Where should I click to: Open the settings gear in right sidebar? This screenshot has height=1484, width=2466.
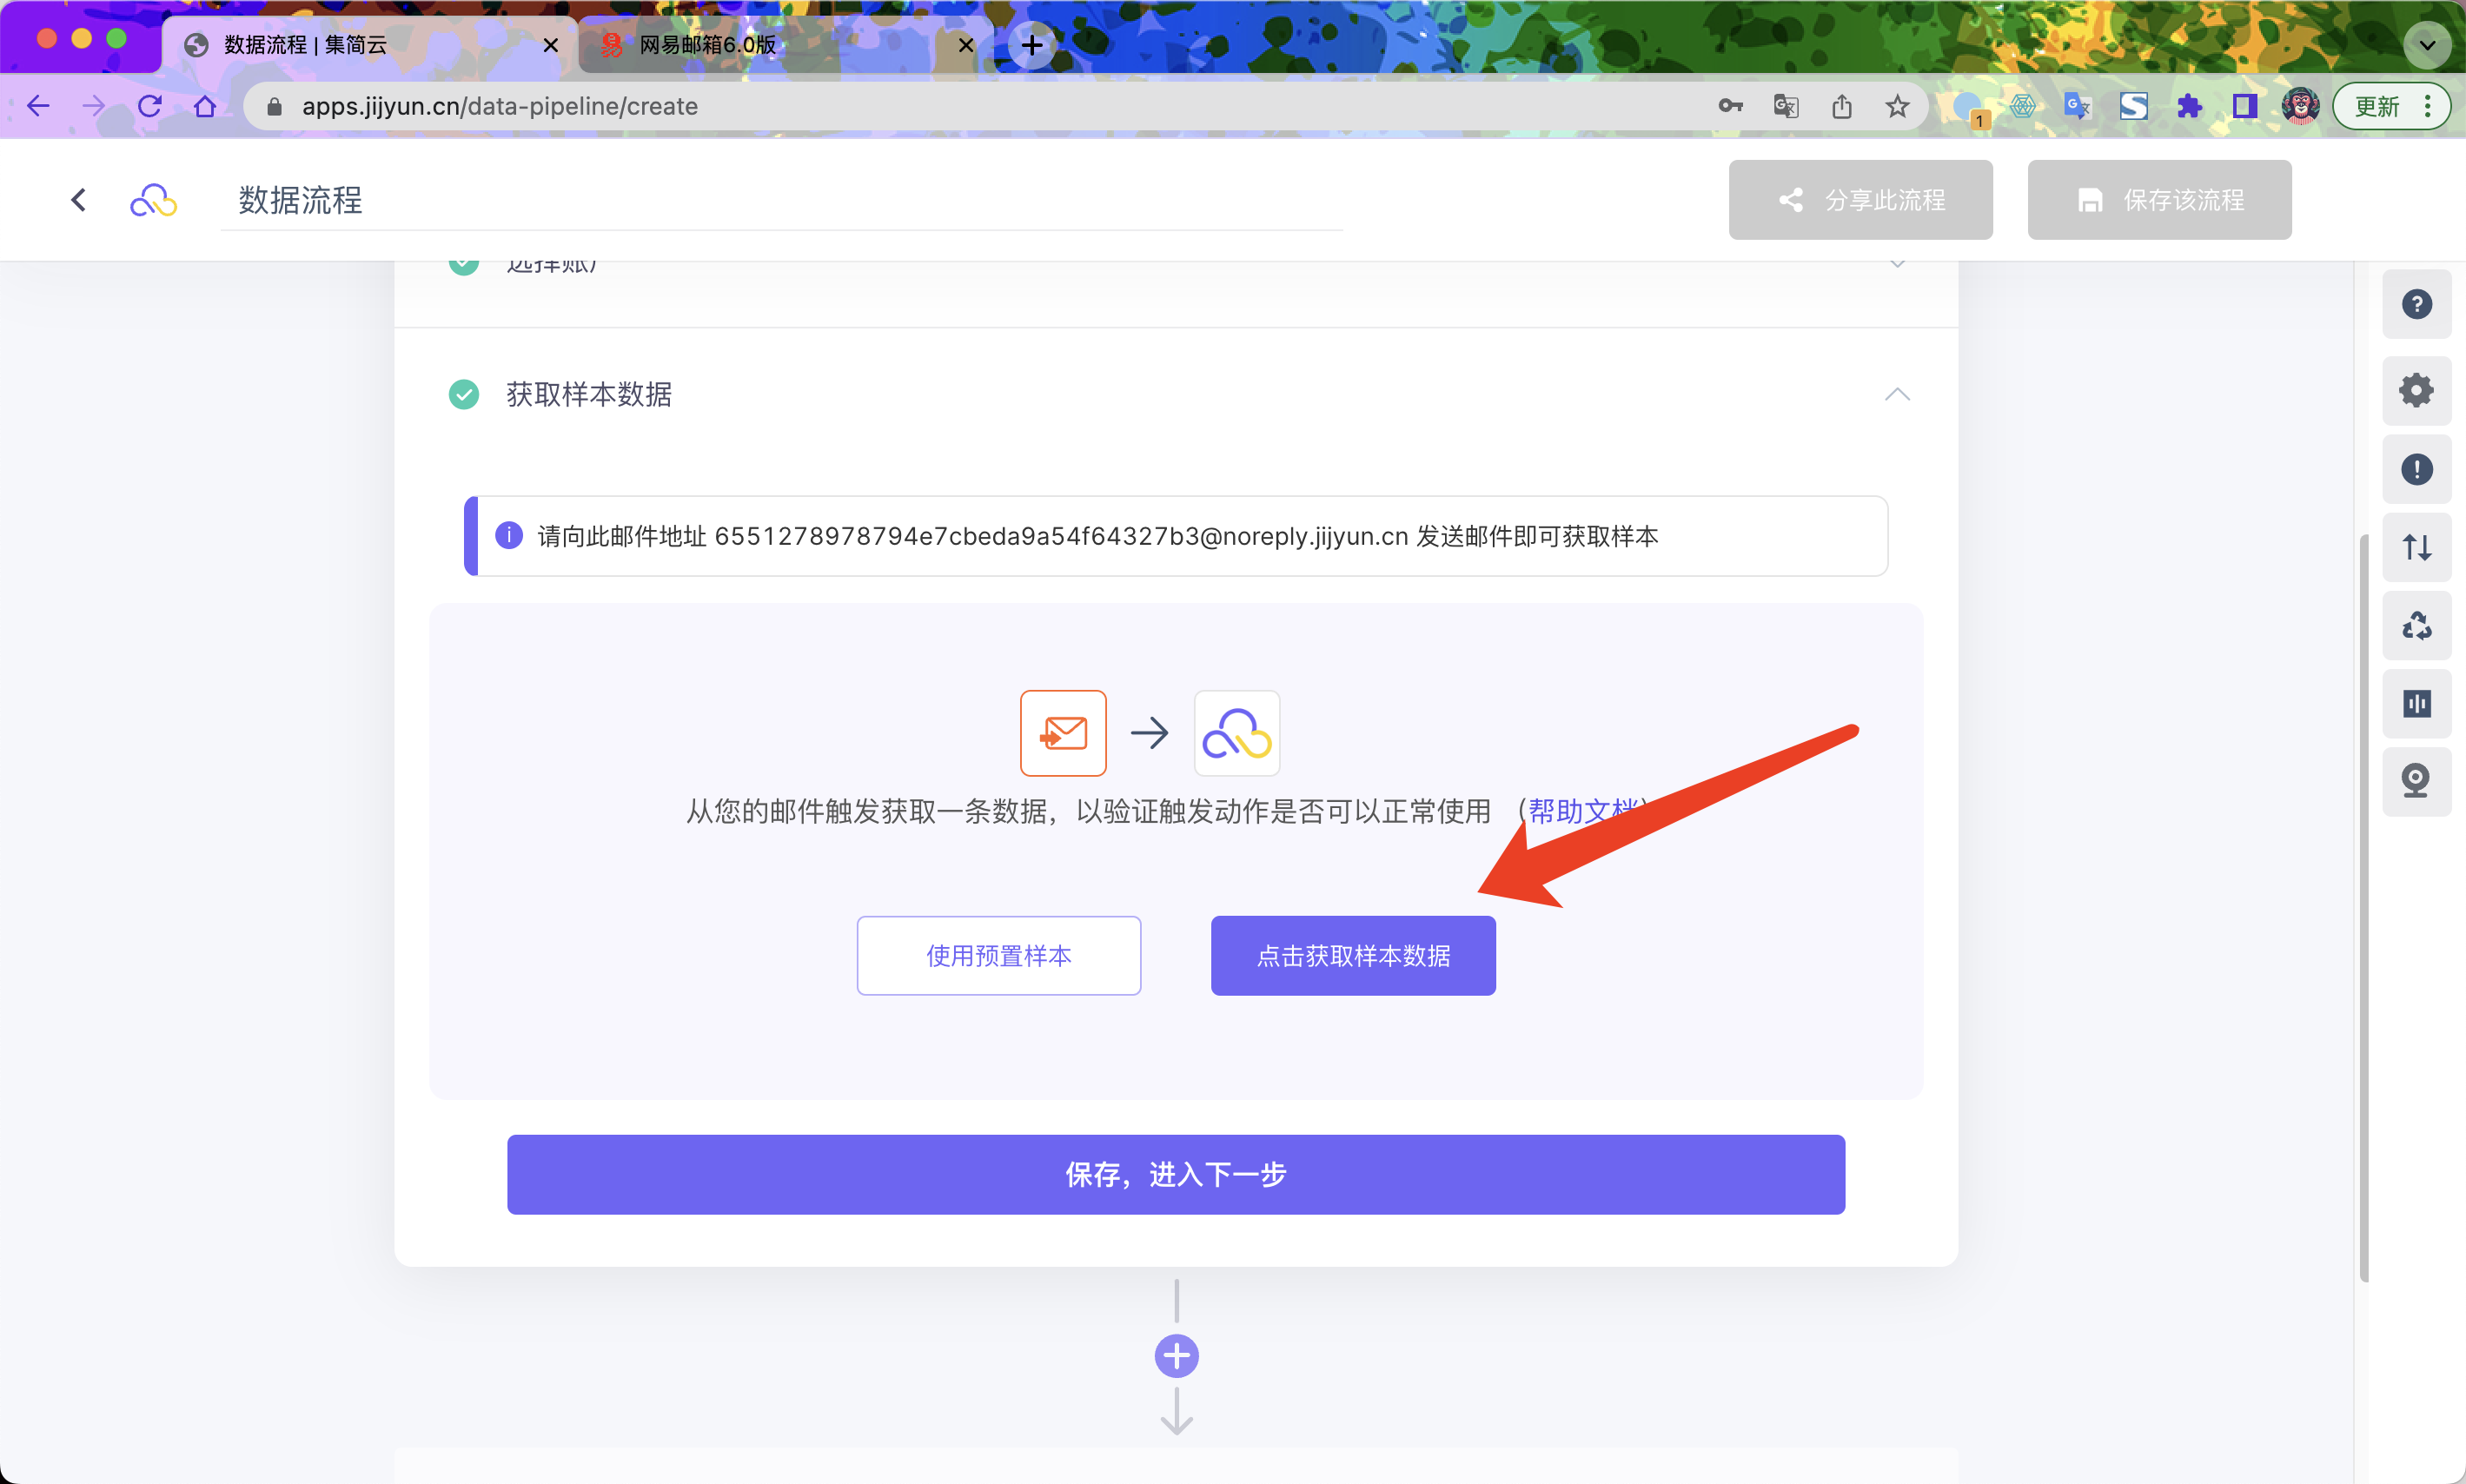coord(2416,390)
